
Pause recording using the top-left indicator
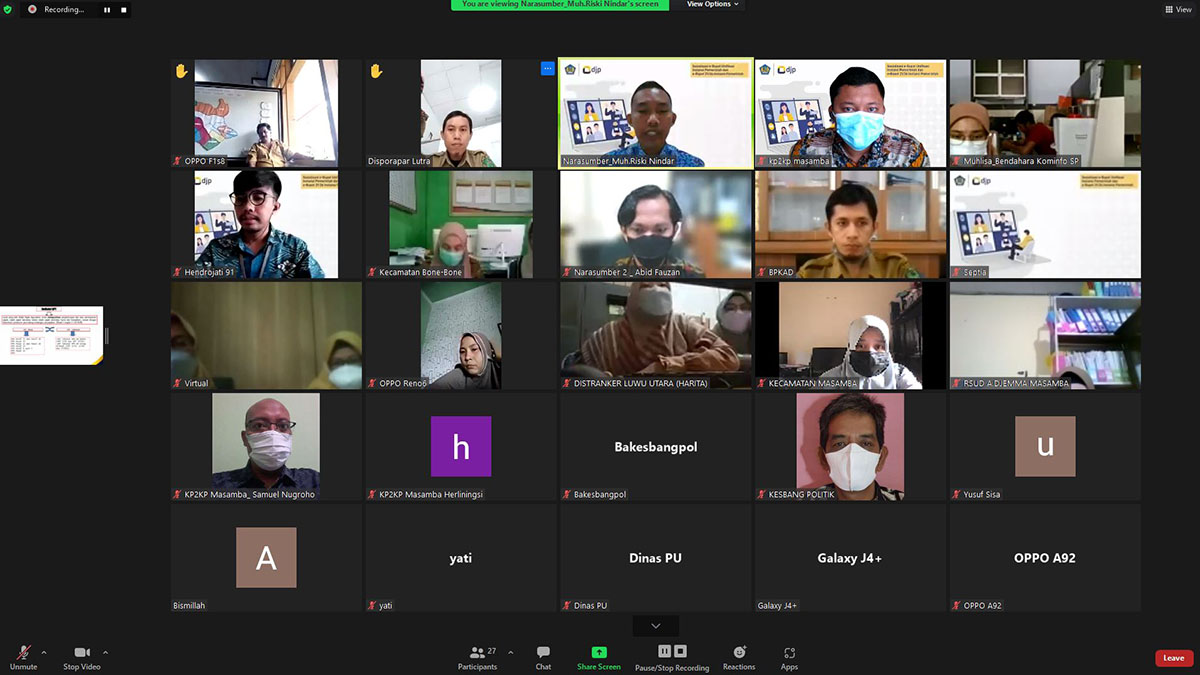click(107, 10)
